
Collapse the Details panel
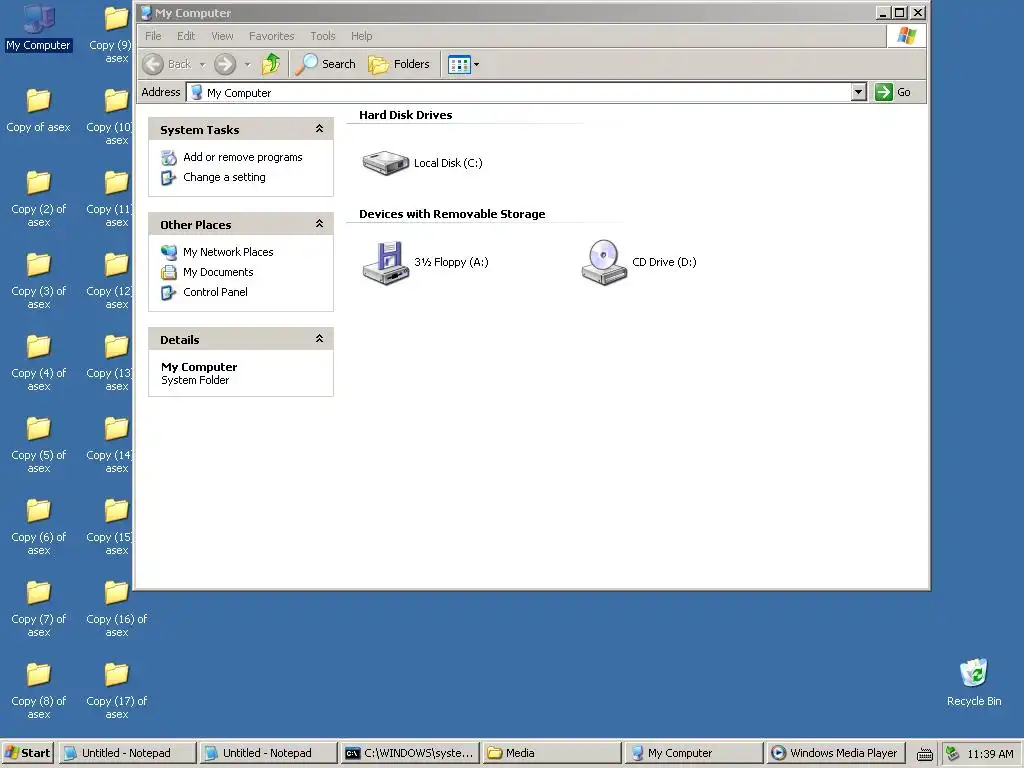click(319, 338)
